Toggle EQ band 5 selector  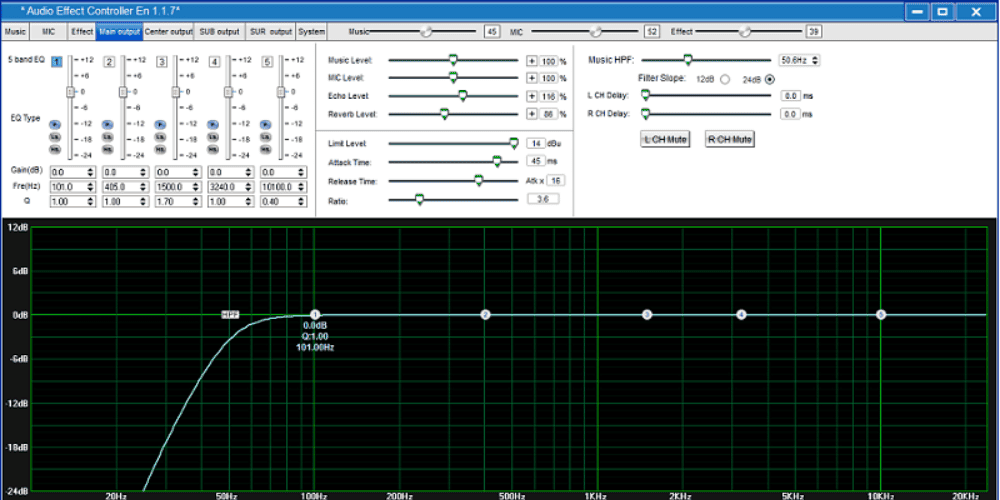point(268,62)
